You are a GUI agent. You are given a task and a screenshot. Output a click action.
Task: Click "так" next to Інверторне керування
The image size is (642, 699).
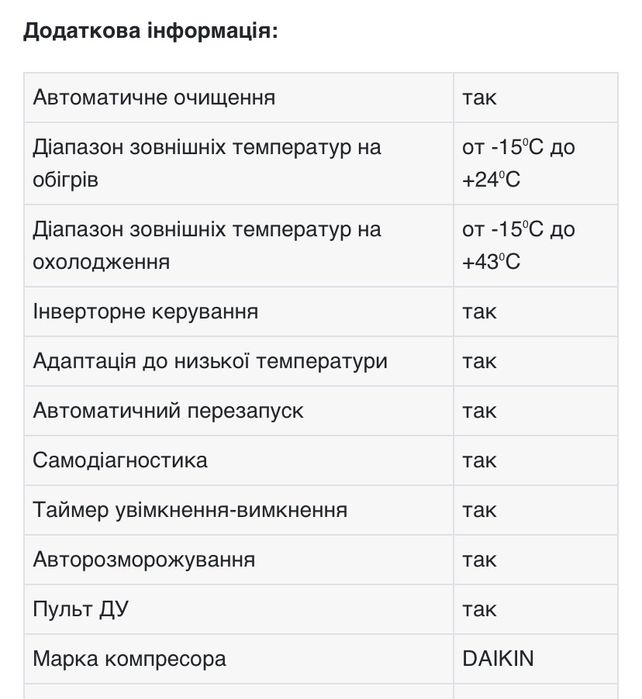(x=479, y=311)
